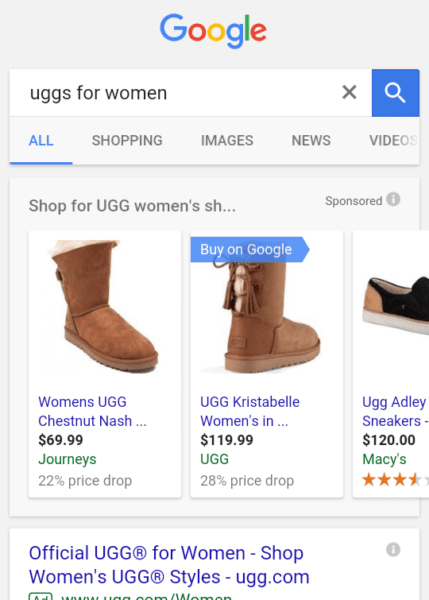Viewport: 429px width, 600px height.
Task: Open the UGG Kristabelle Women's product link
Action: point(250,411)
